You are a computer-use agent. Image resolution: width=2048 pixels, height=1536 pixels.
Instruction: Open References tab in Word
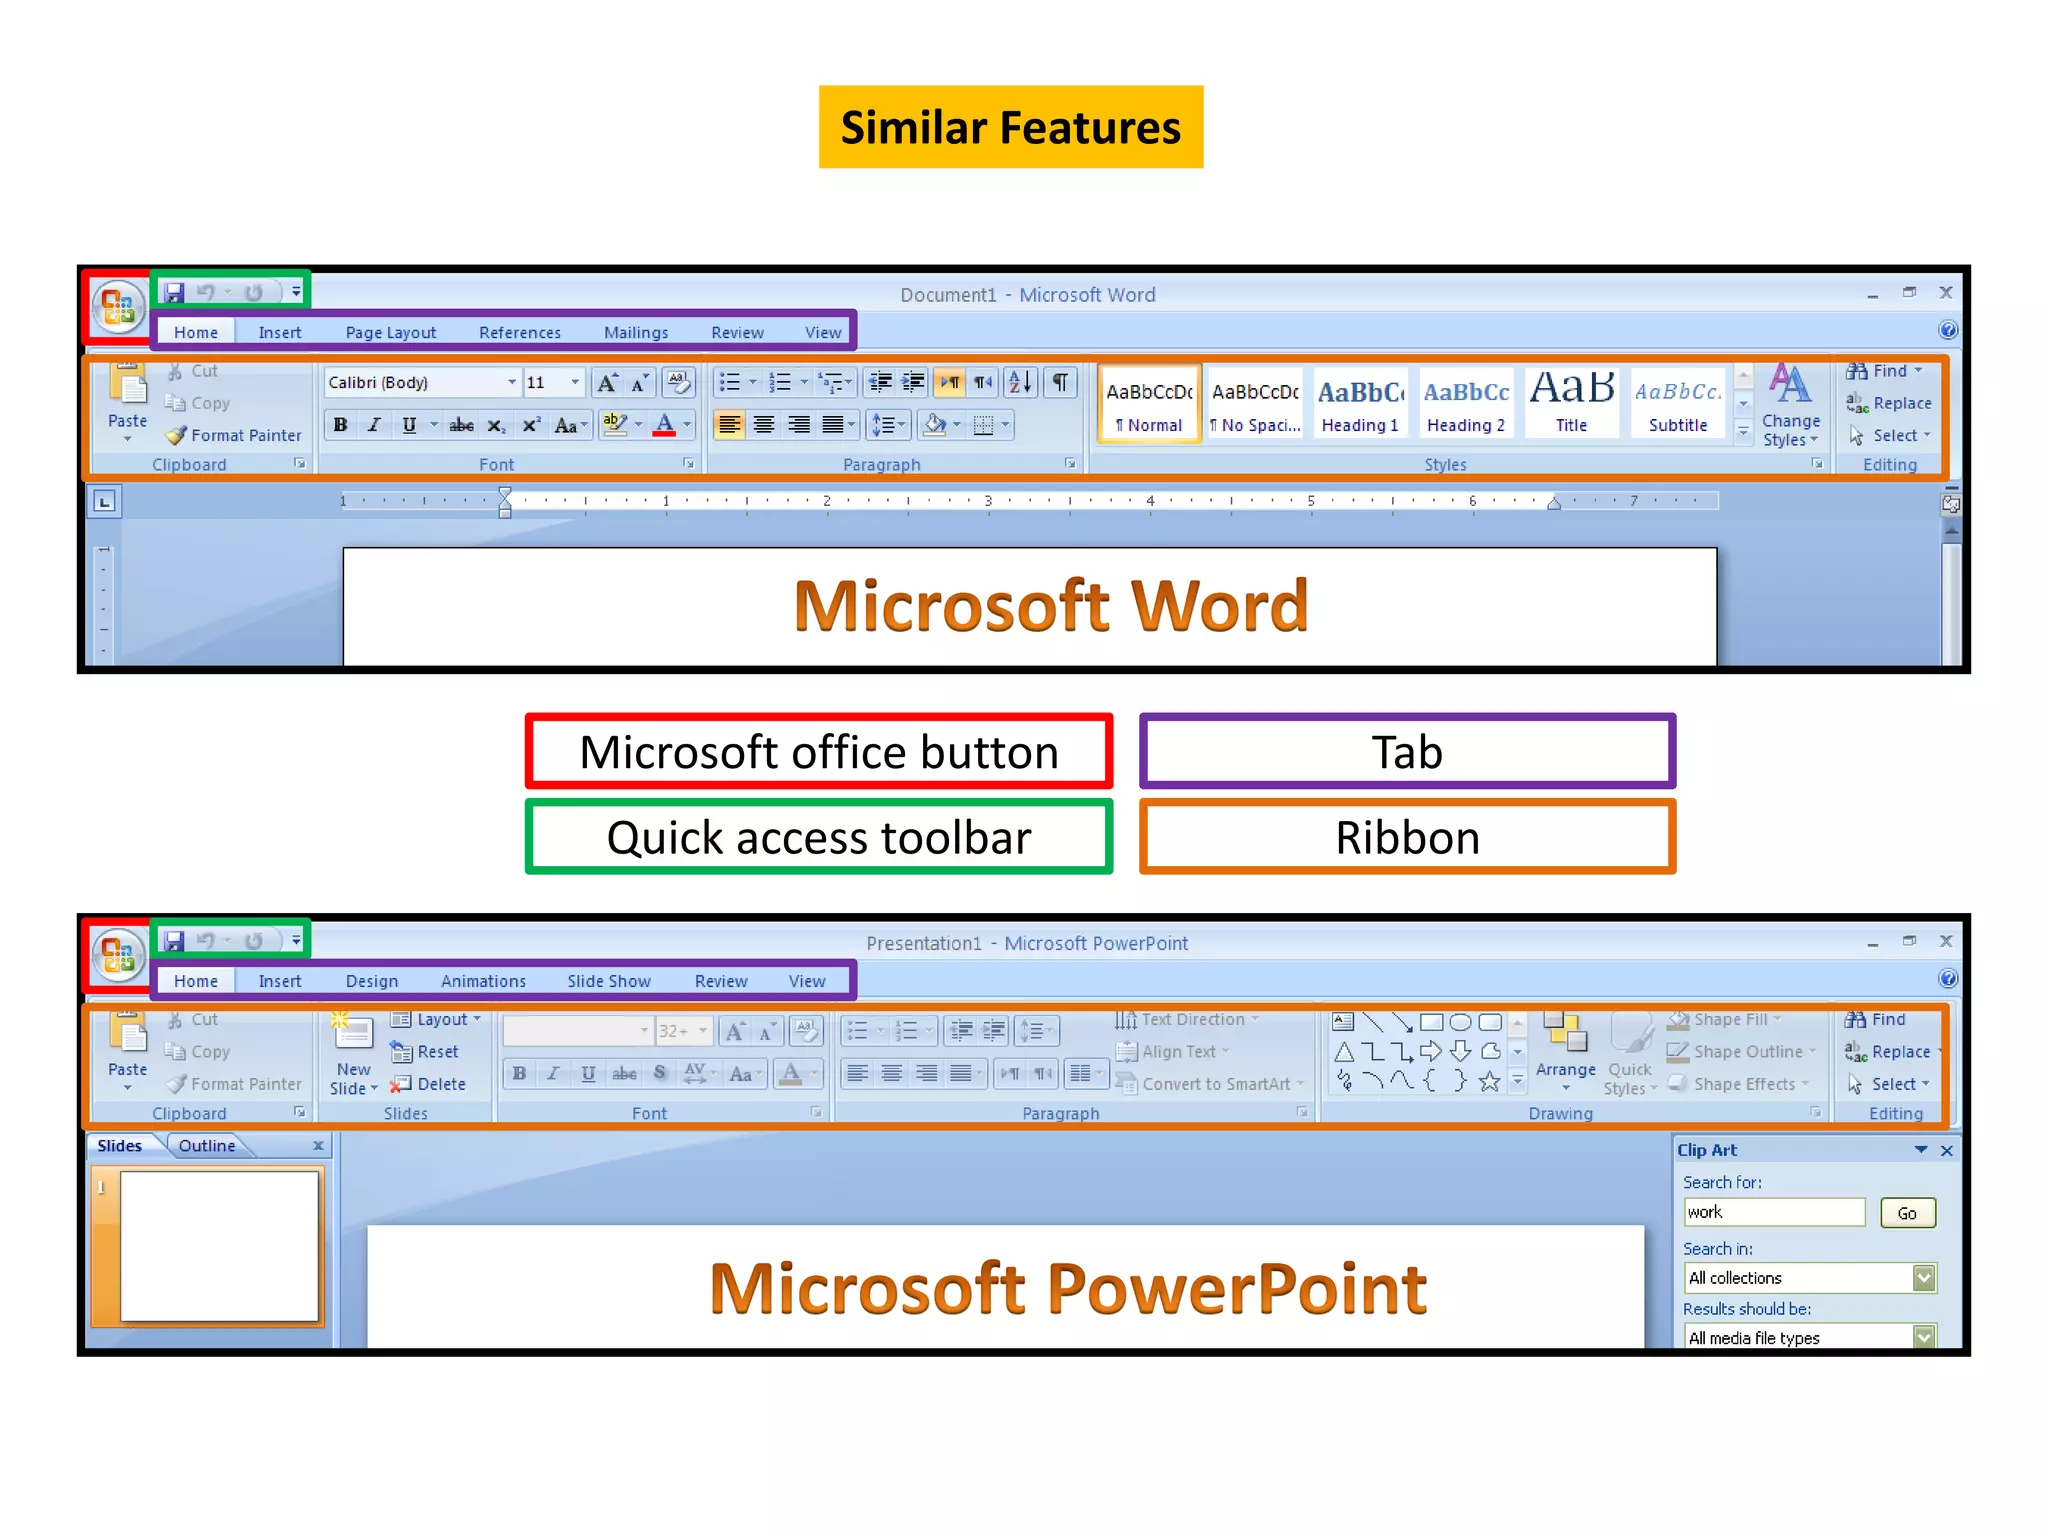(520, 332)
